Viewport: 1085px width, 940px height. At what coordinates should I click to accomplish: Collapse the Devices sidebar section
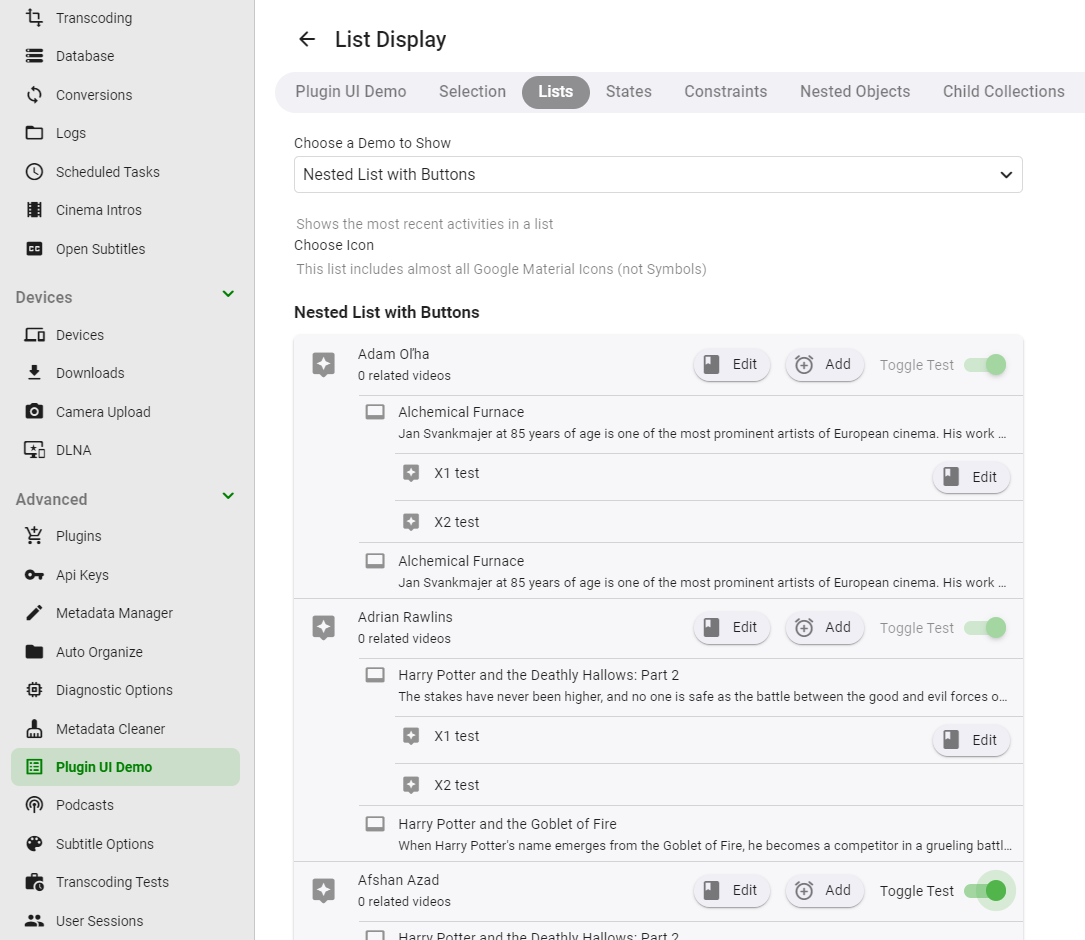point(228,295)
